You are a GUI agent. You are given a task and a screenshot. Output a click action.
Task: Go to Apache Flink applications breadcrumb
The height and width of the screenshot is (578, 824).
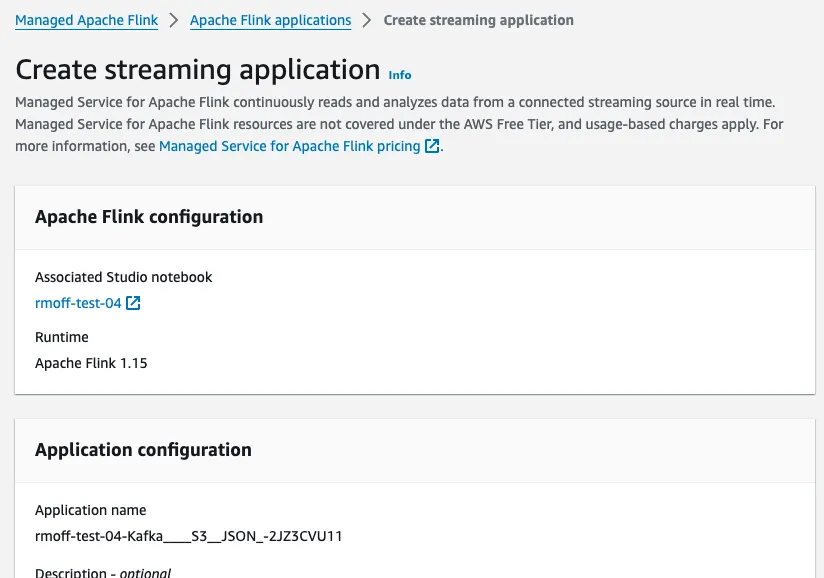click(x=271, y=20)
